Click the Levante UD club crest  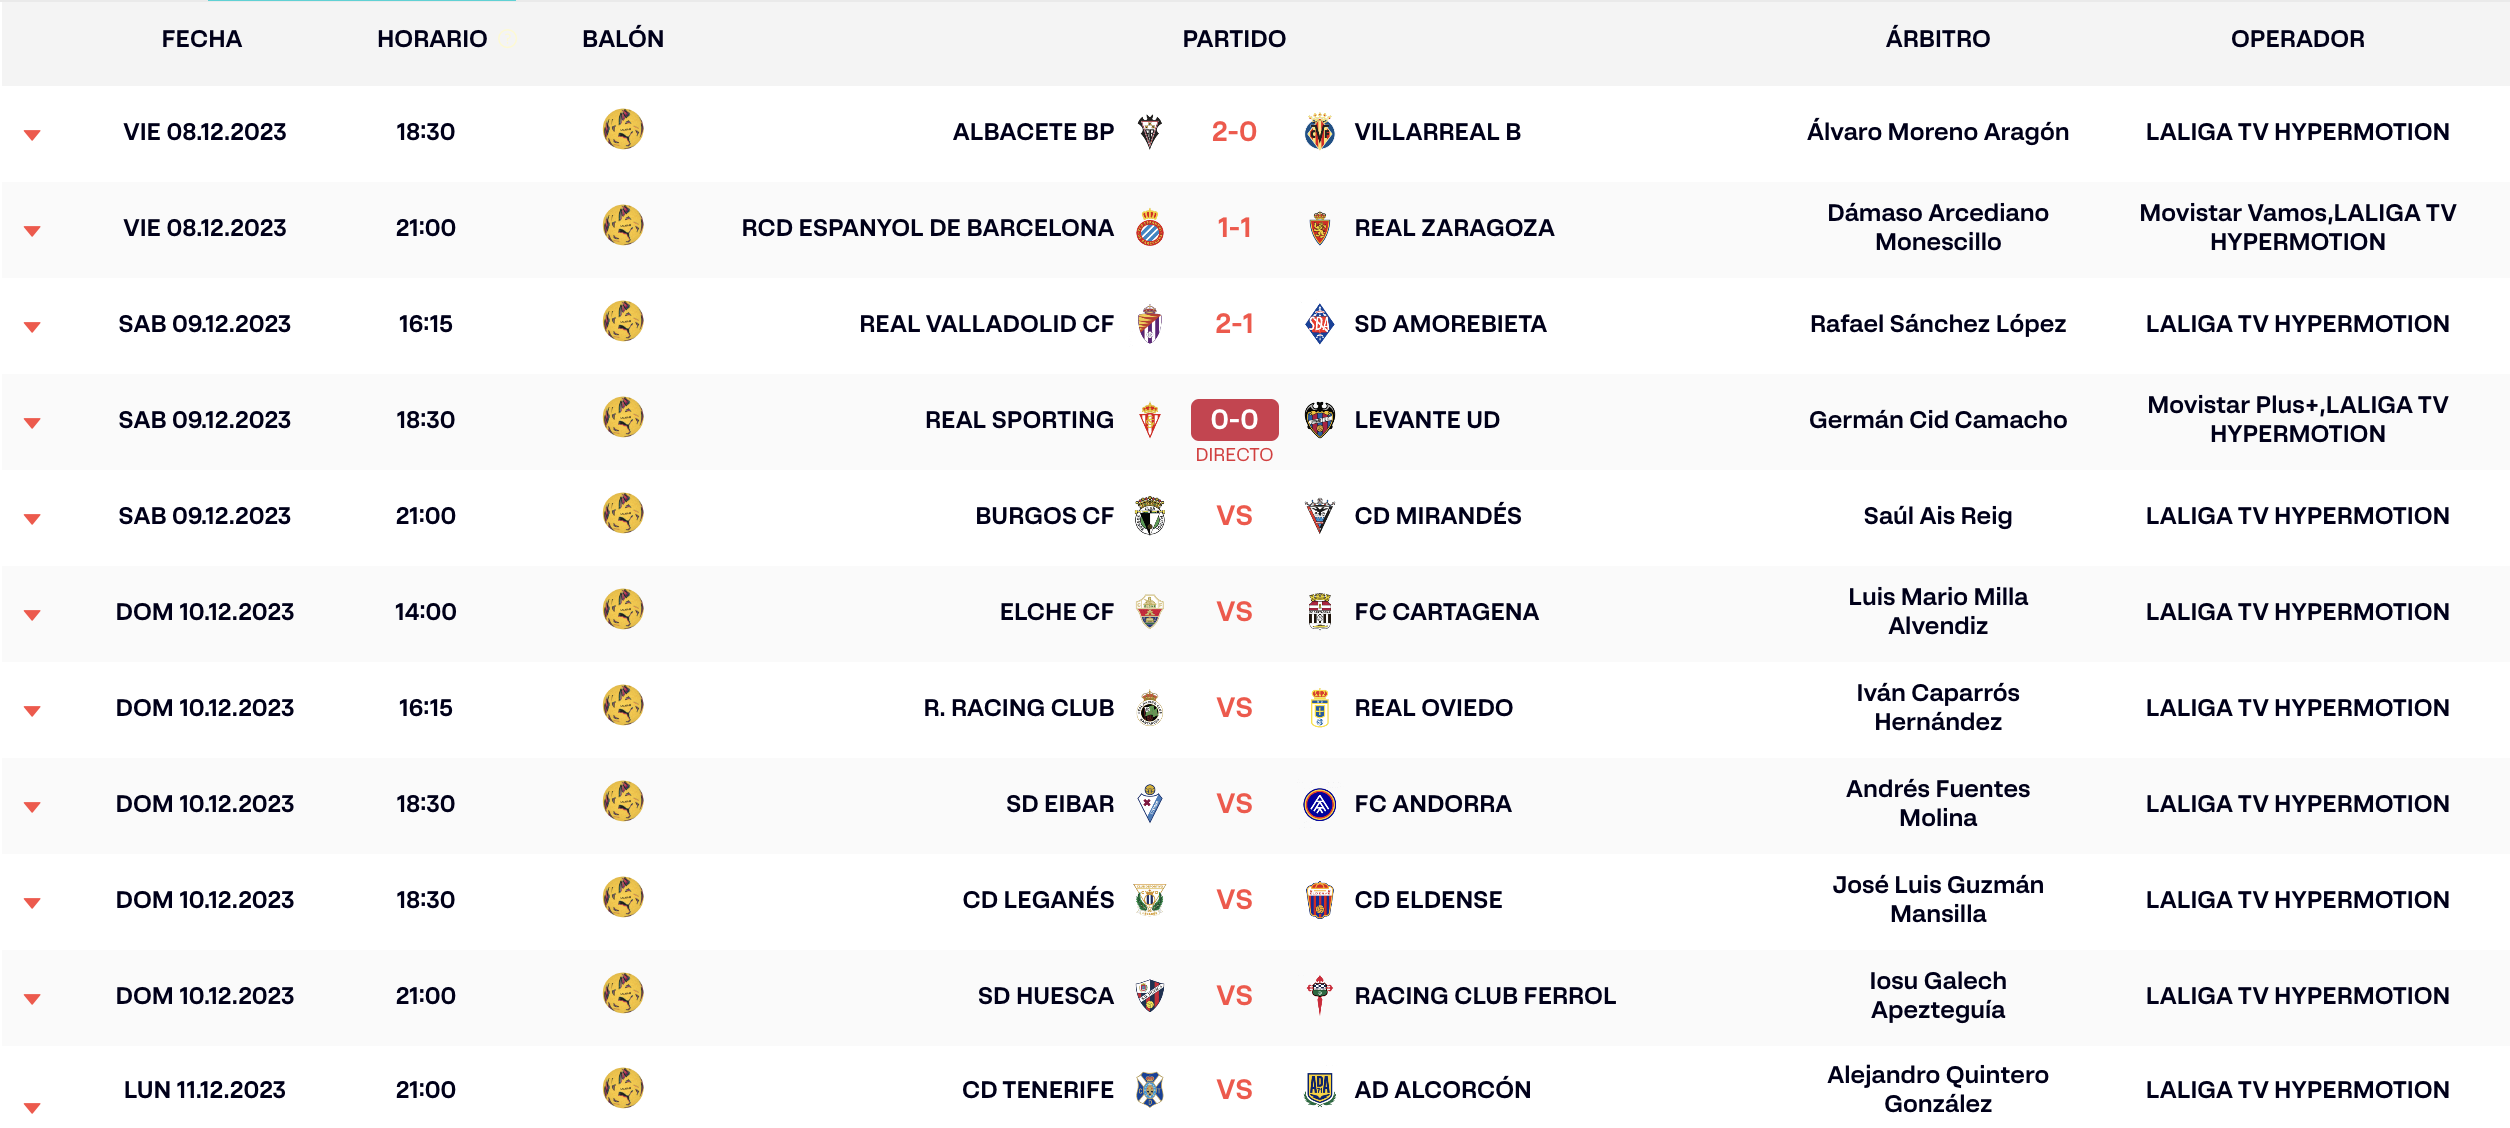point(1320,420)
